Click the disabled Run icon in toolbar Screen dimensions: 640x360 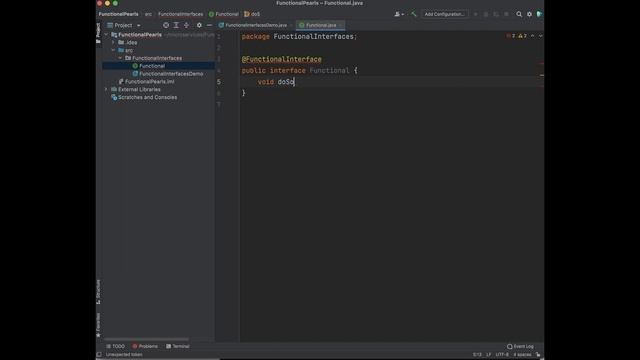pyautogui.click(x=476, y=14)
